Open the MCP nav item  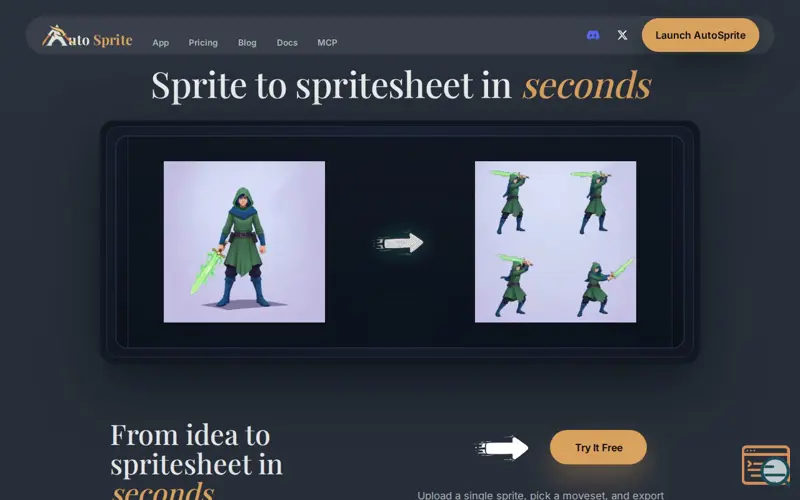tap(327, 43)
